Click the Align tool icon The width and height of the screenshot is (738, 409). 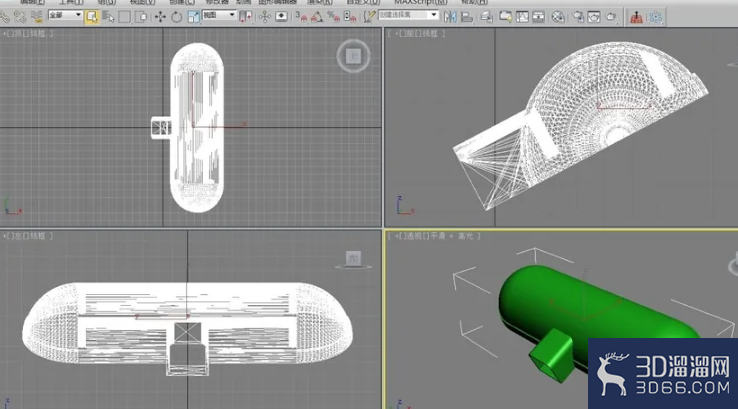point(466,17)
